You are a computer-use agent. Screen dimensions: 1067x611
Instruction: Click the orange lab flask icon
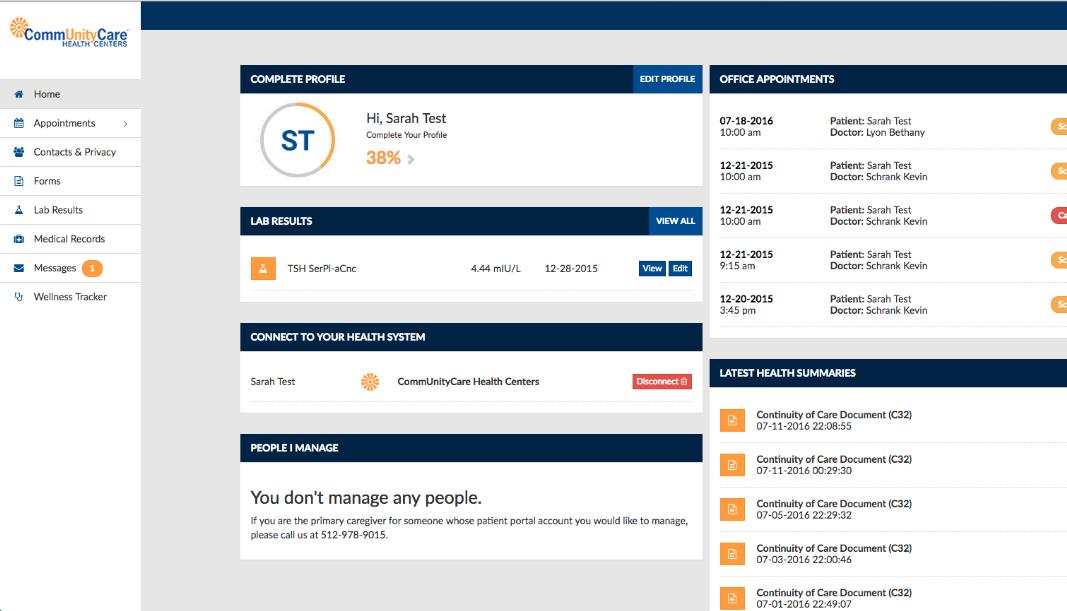263,268
